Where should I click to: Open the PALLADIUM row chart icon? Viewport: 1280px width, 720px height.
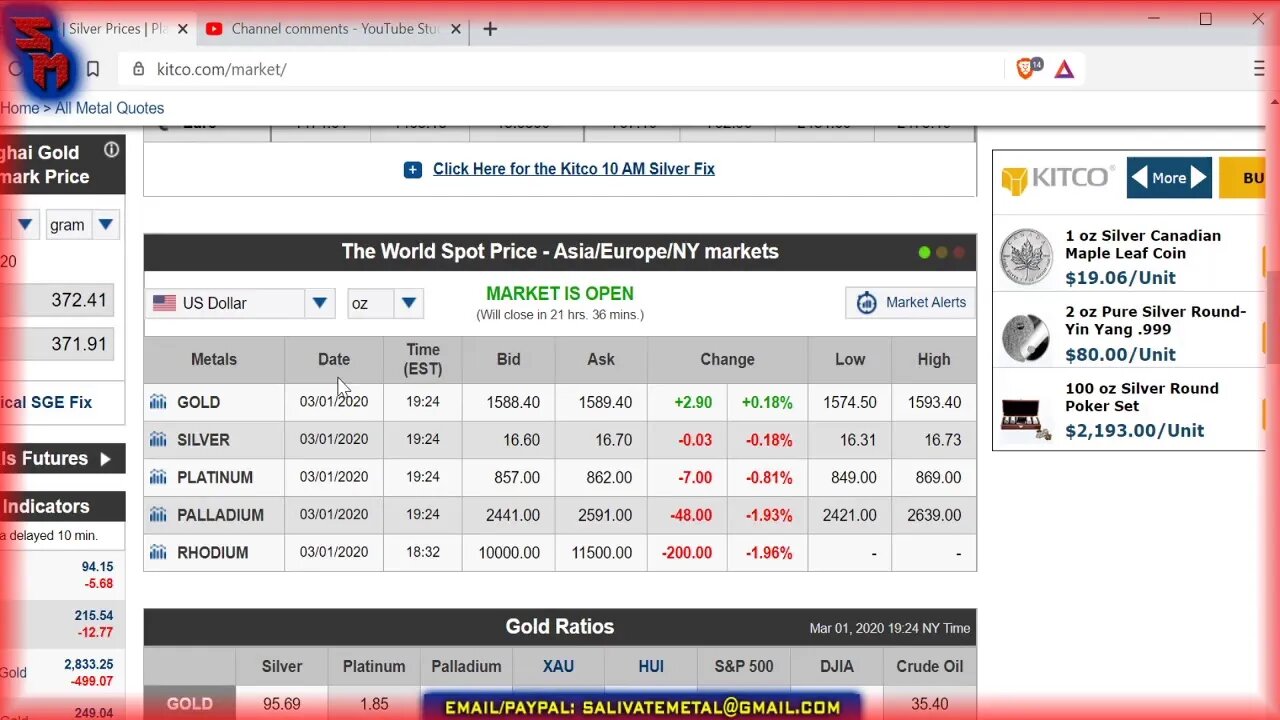[x=158, y=515]
